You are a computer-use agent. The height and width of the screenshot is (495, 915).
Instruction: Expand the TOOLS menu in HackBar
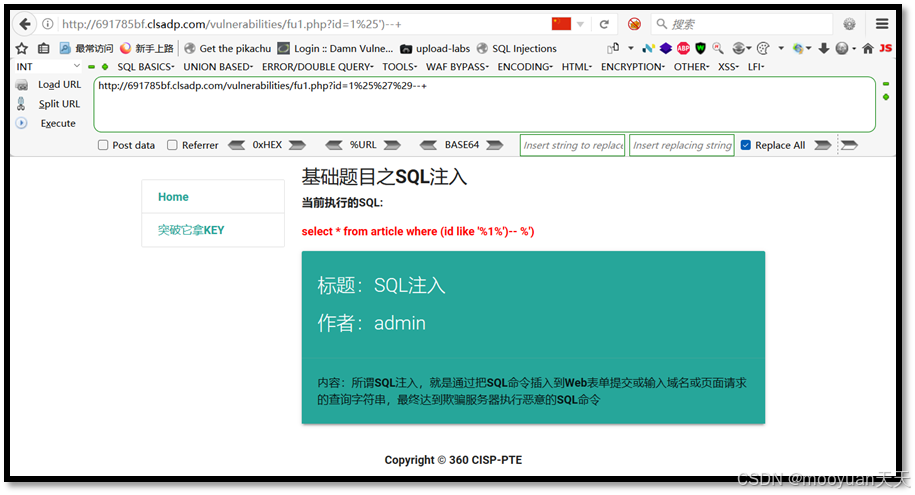click(400, 67)
